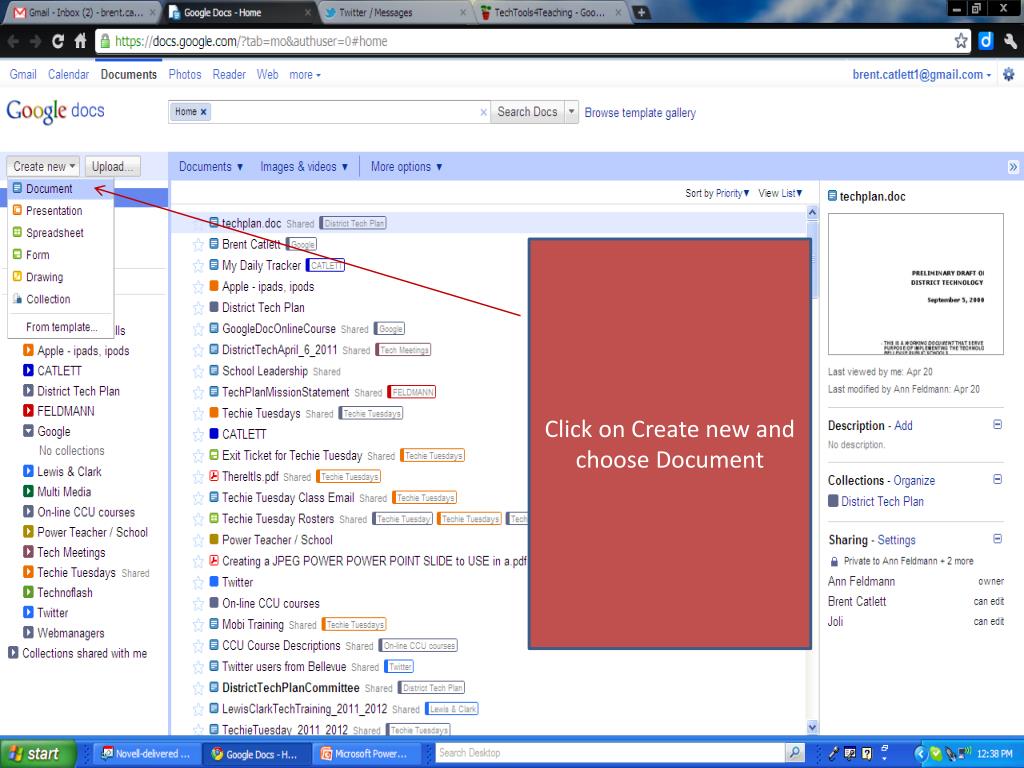The width and height of the screenshot is (1024, 768).
Task: Collapse the details pane with the double-arrow icon
Action: click(1013, 167)
